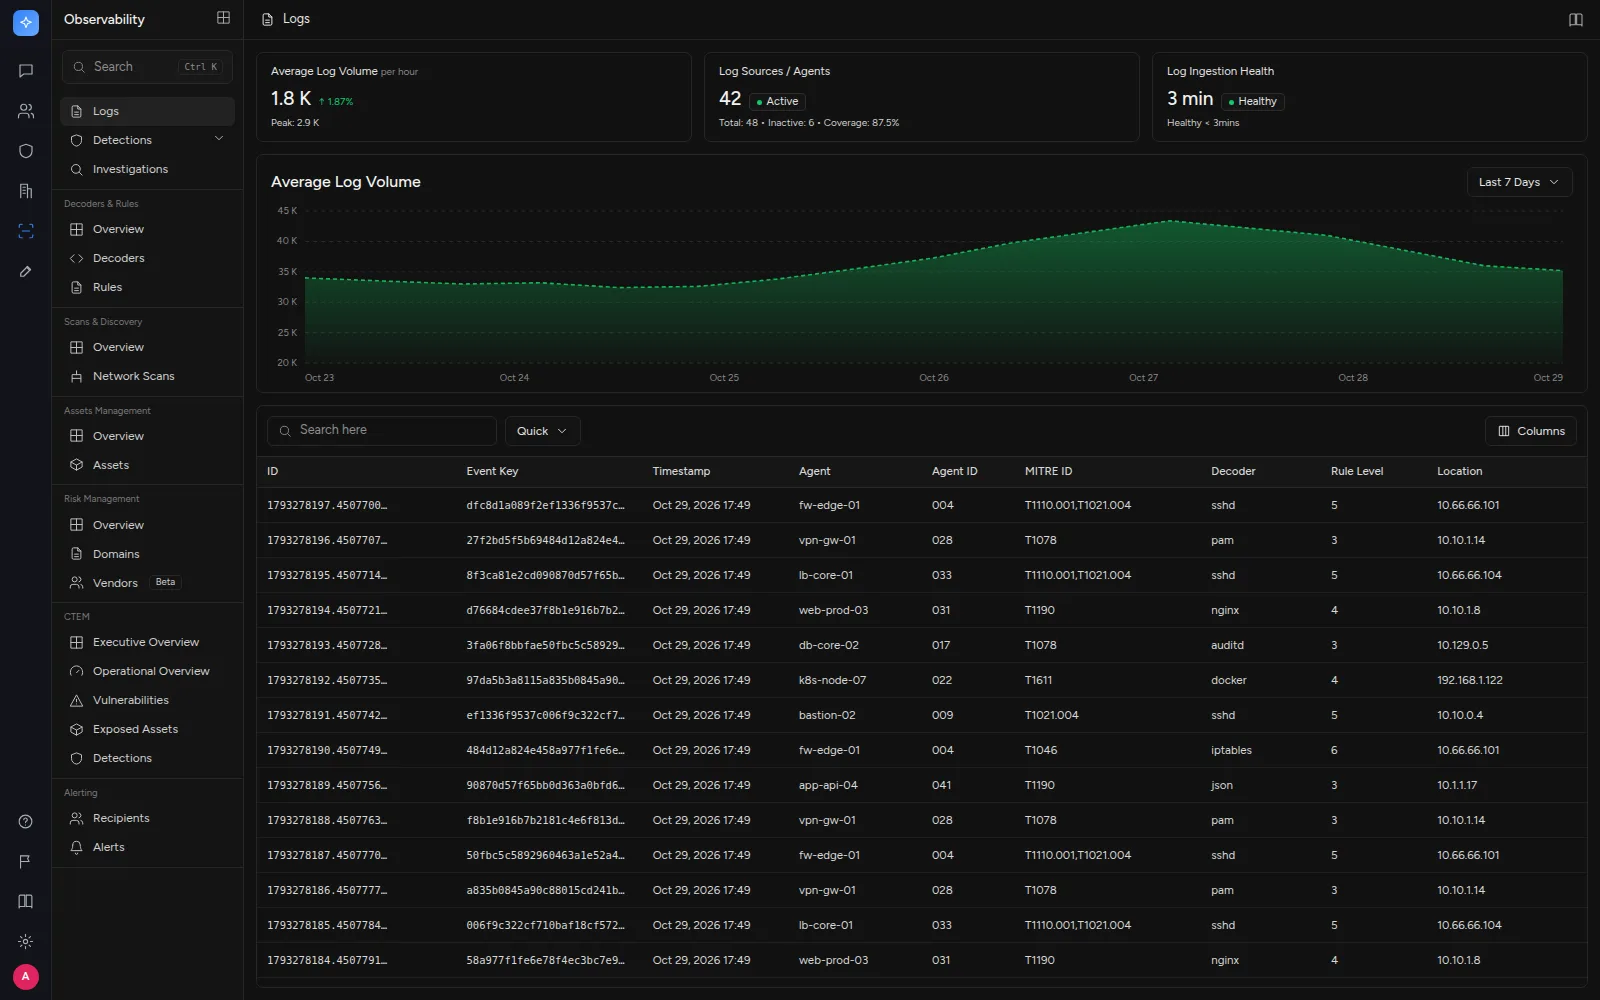
Task: Open Domains under Risk Management
Action: coord(147,554)
